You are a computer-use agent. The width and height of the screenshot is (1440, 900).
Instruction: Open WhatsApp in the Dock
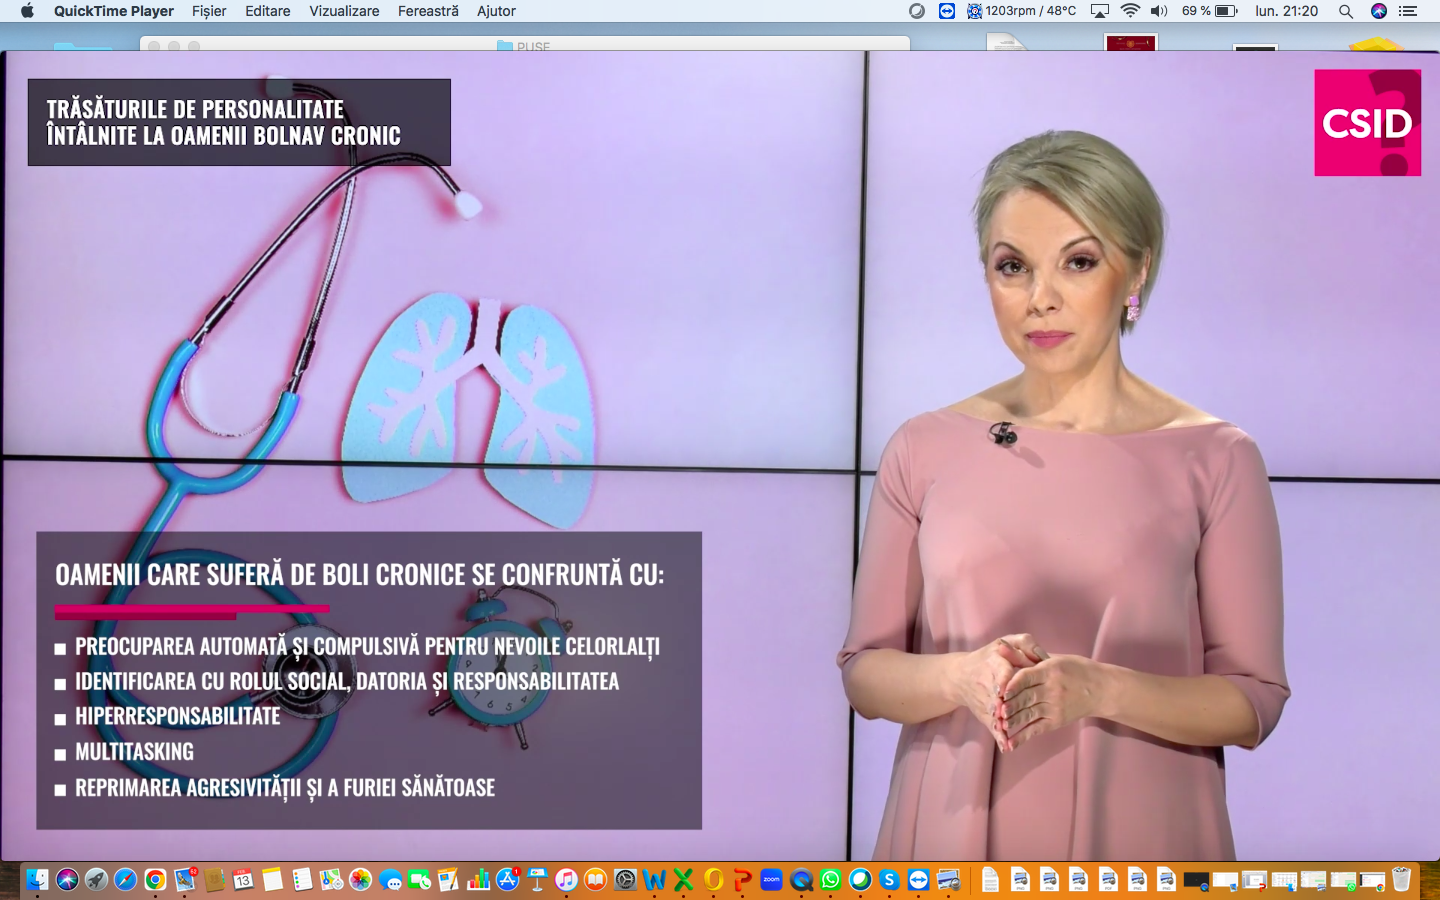click(x=830, y=880)
